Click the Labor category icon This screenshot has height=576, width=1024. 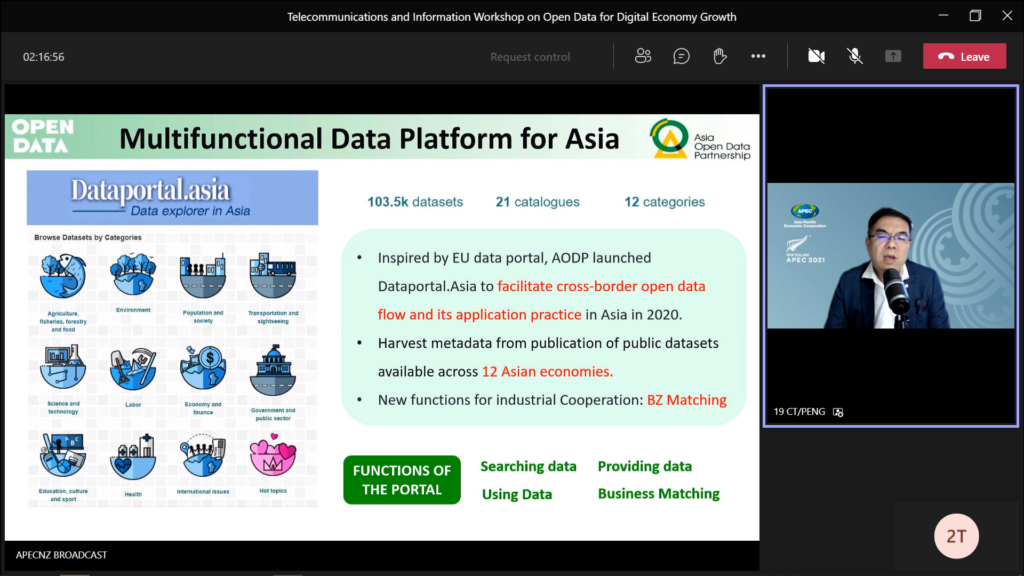tap(133, 369)
